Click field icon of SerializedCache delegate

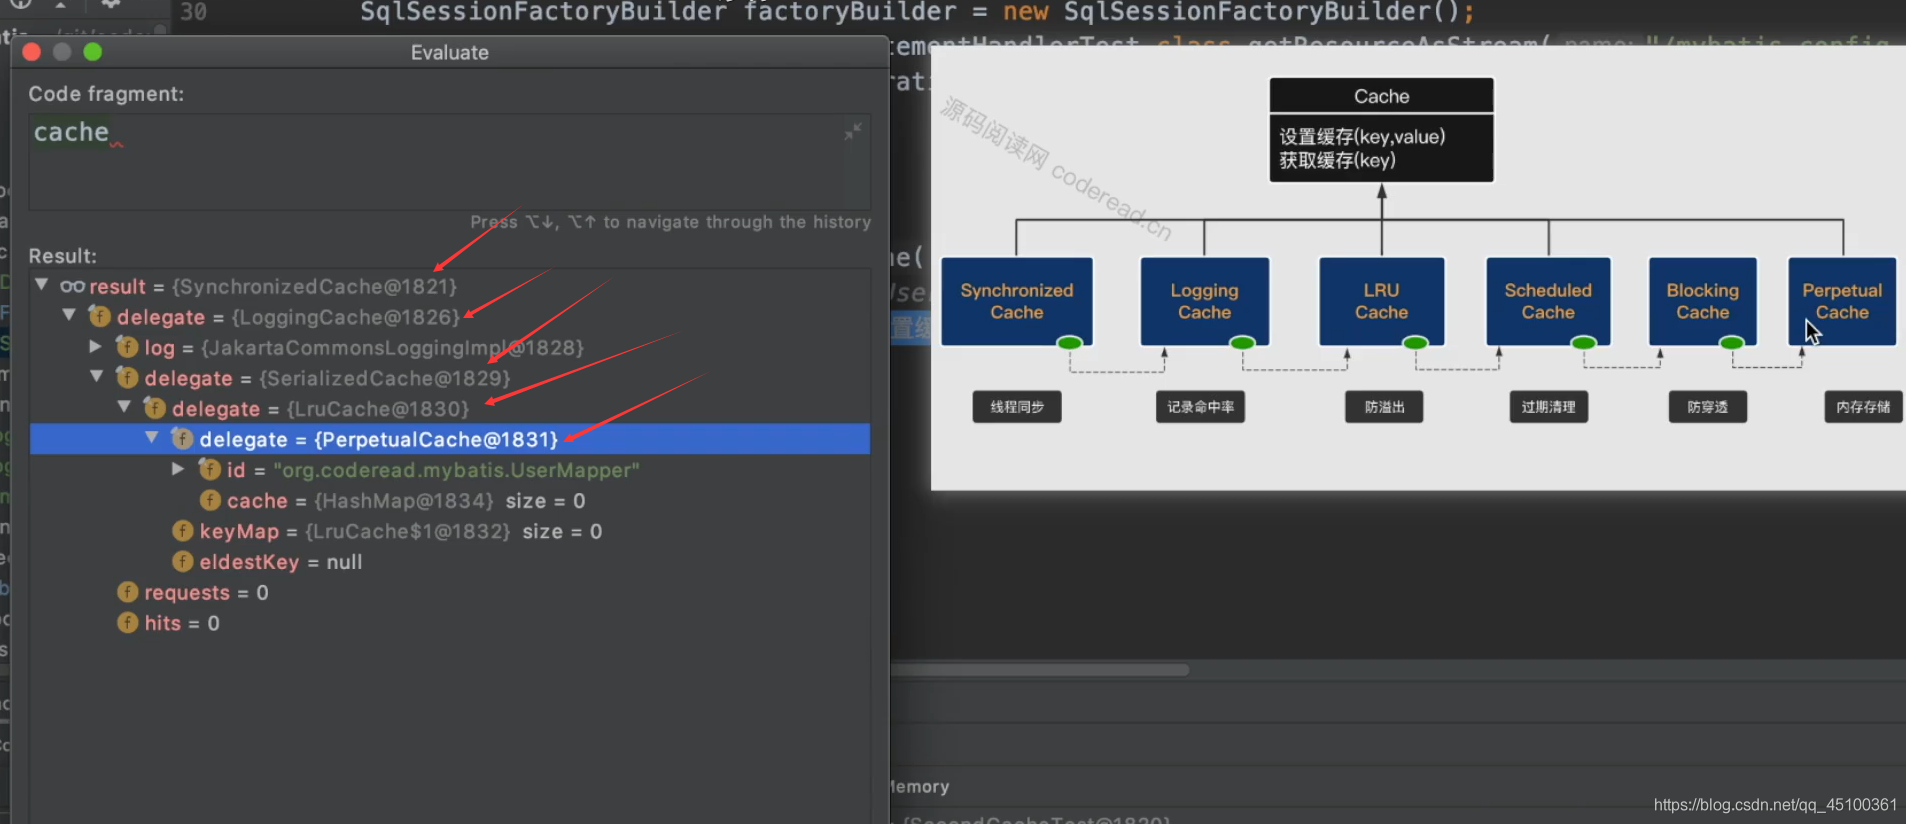[127, 378]
